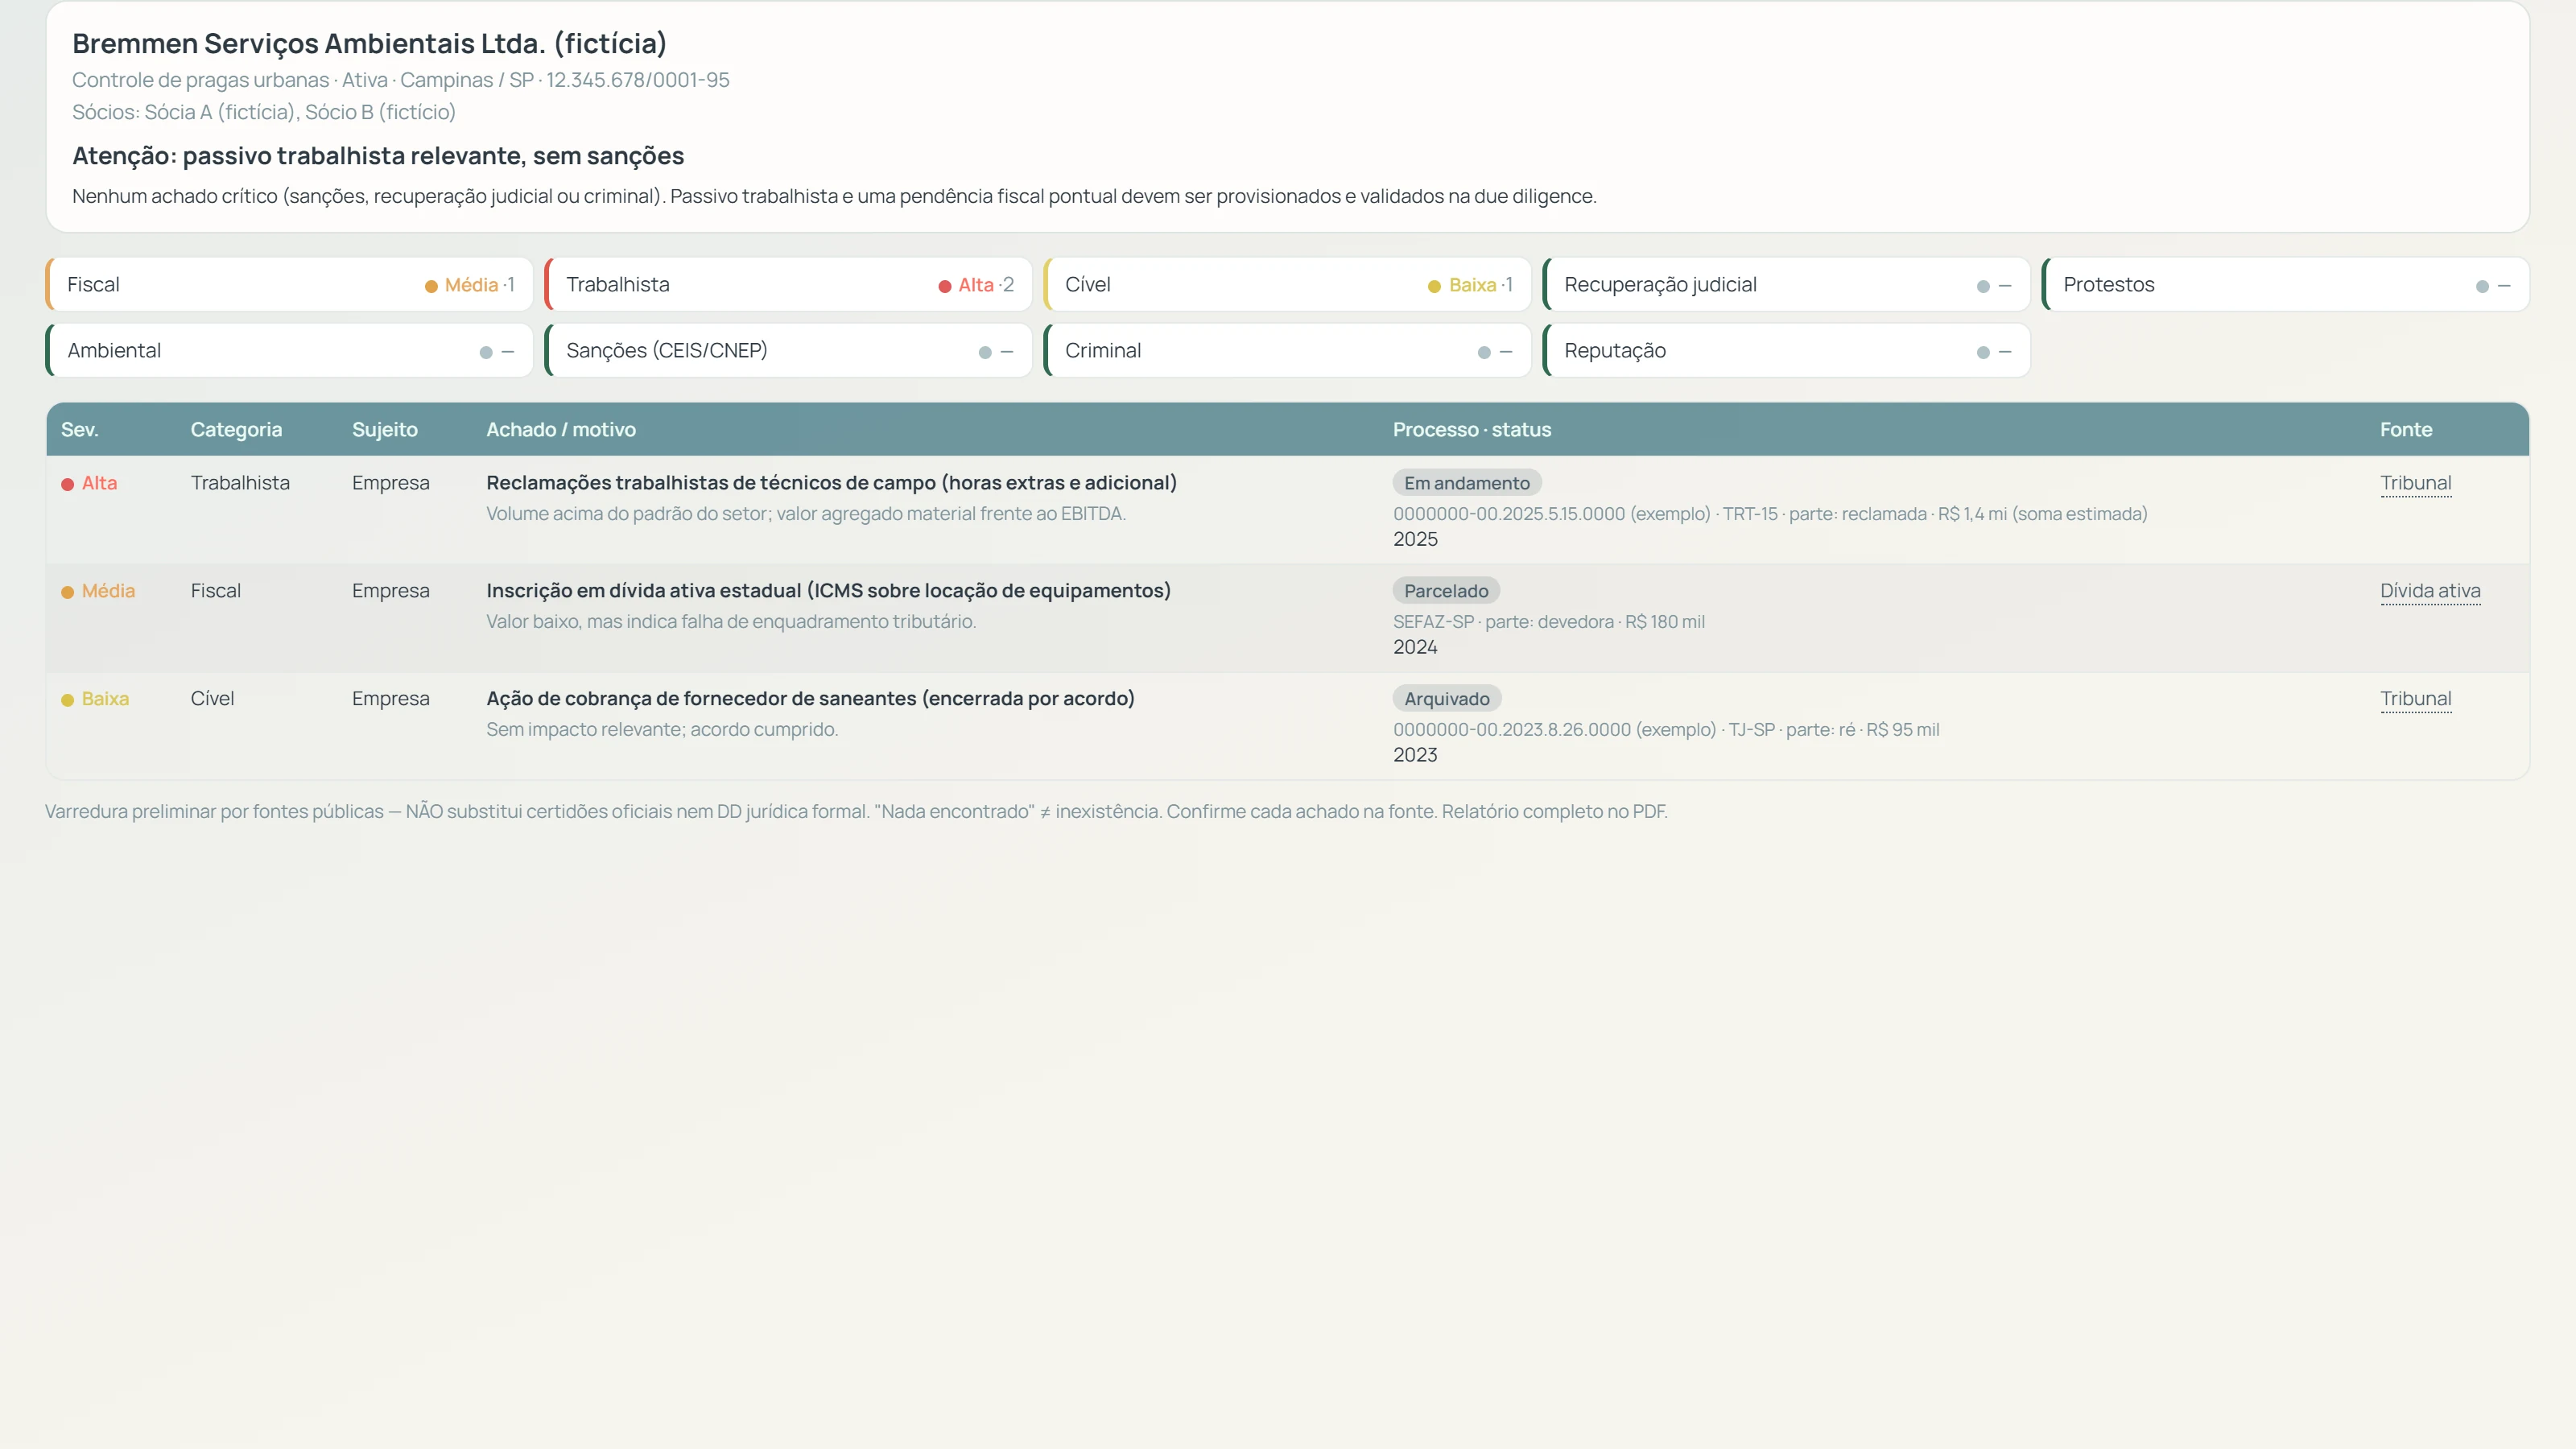The image size is (2576, 1449).
Task: Open the Criminal category card
Action: pos(1287,351)
